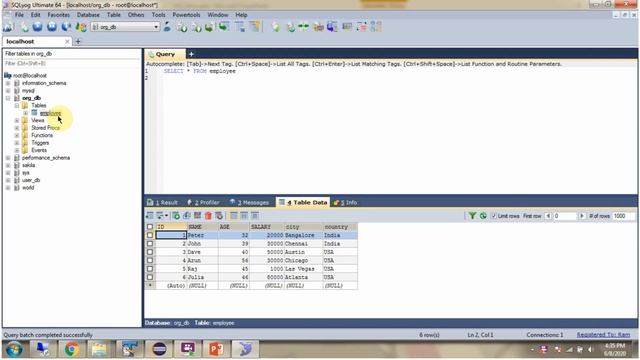This screenshot has height=360, width=640.
Task: Click PowerPoint icon on taskbar
Action: (x=216, y=349)
